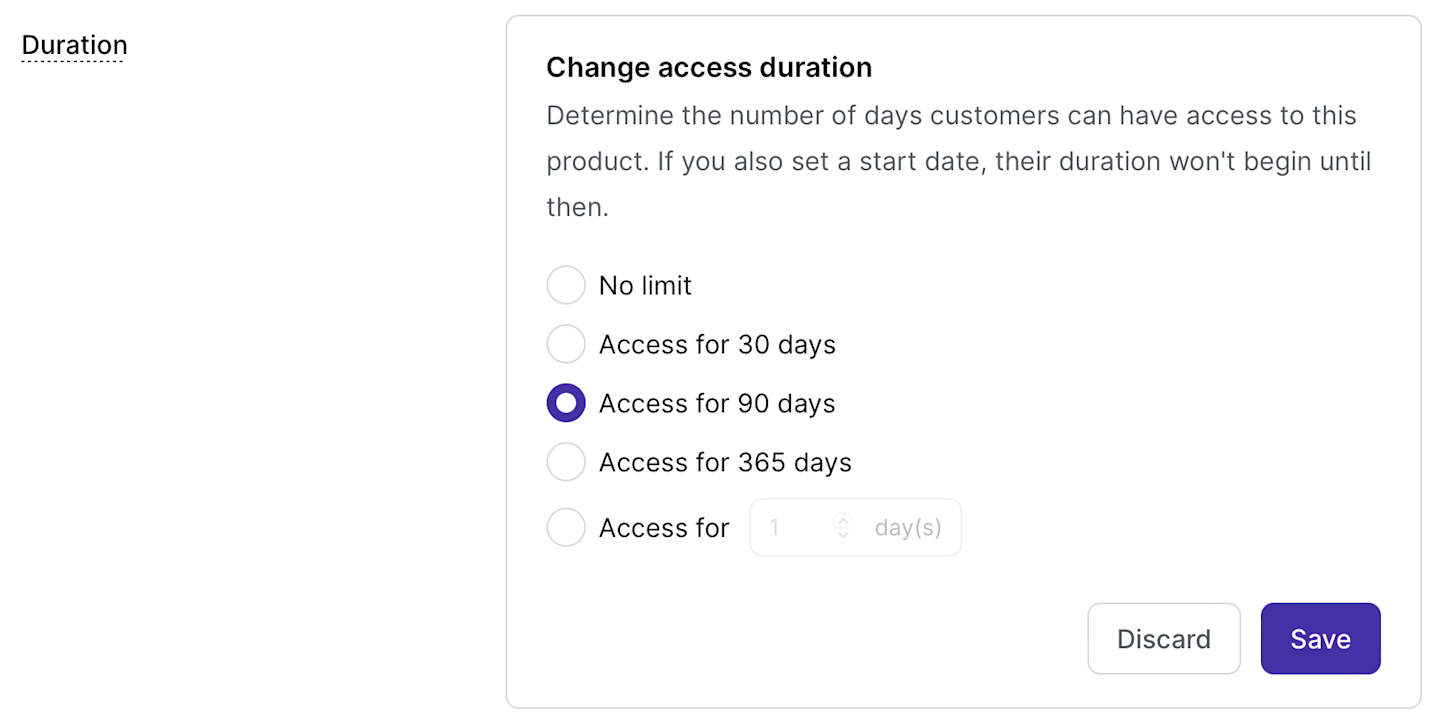The width and height of the screenshot is (1440, 727).
Task: Click the dotted-underlined Duration label
Action: [x=75, y=45]
